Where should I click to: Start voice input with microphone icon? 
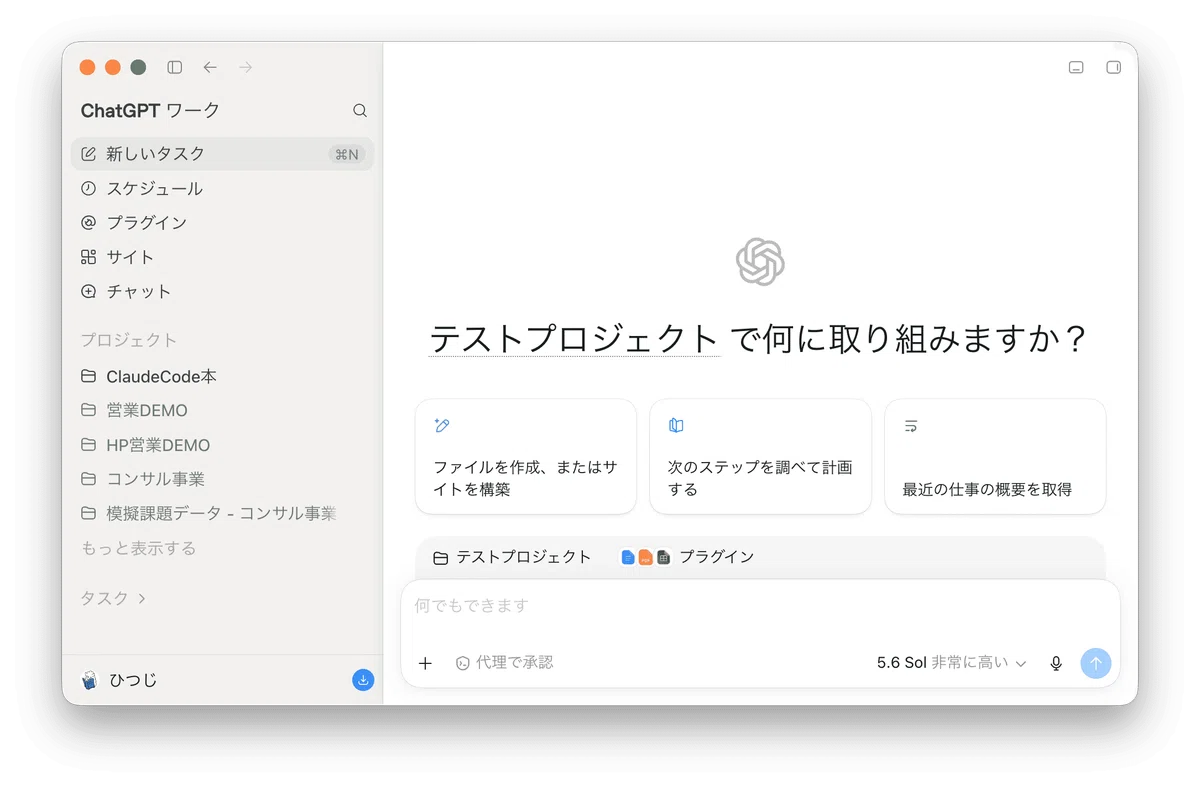tap(1056, 663)
